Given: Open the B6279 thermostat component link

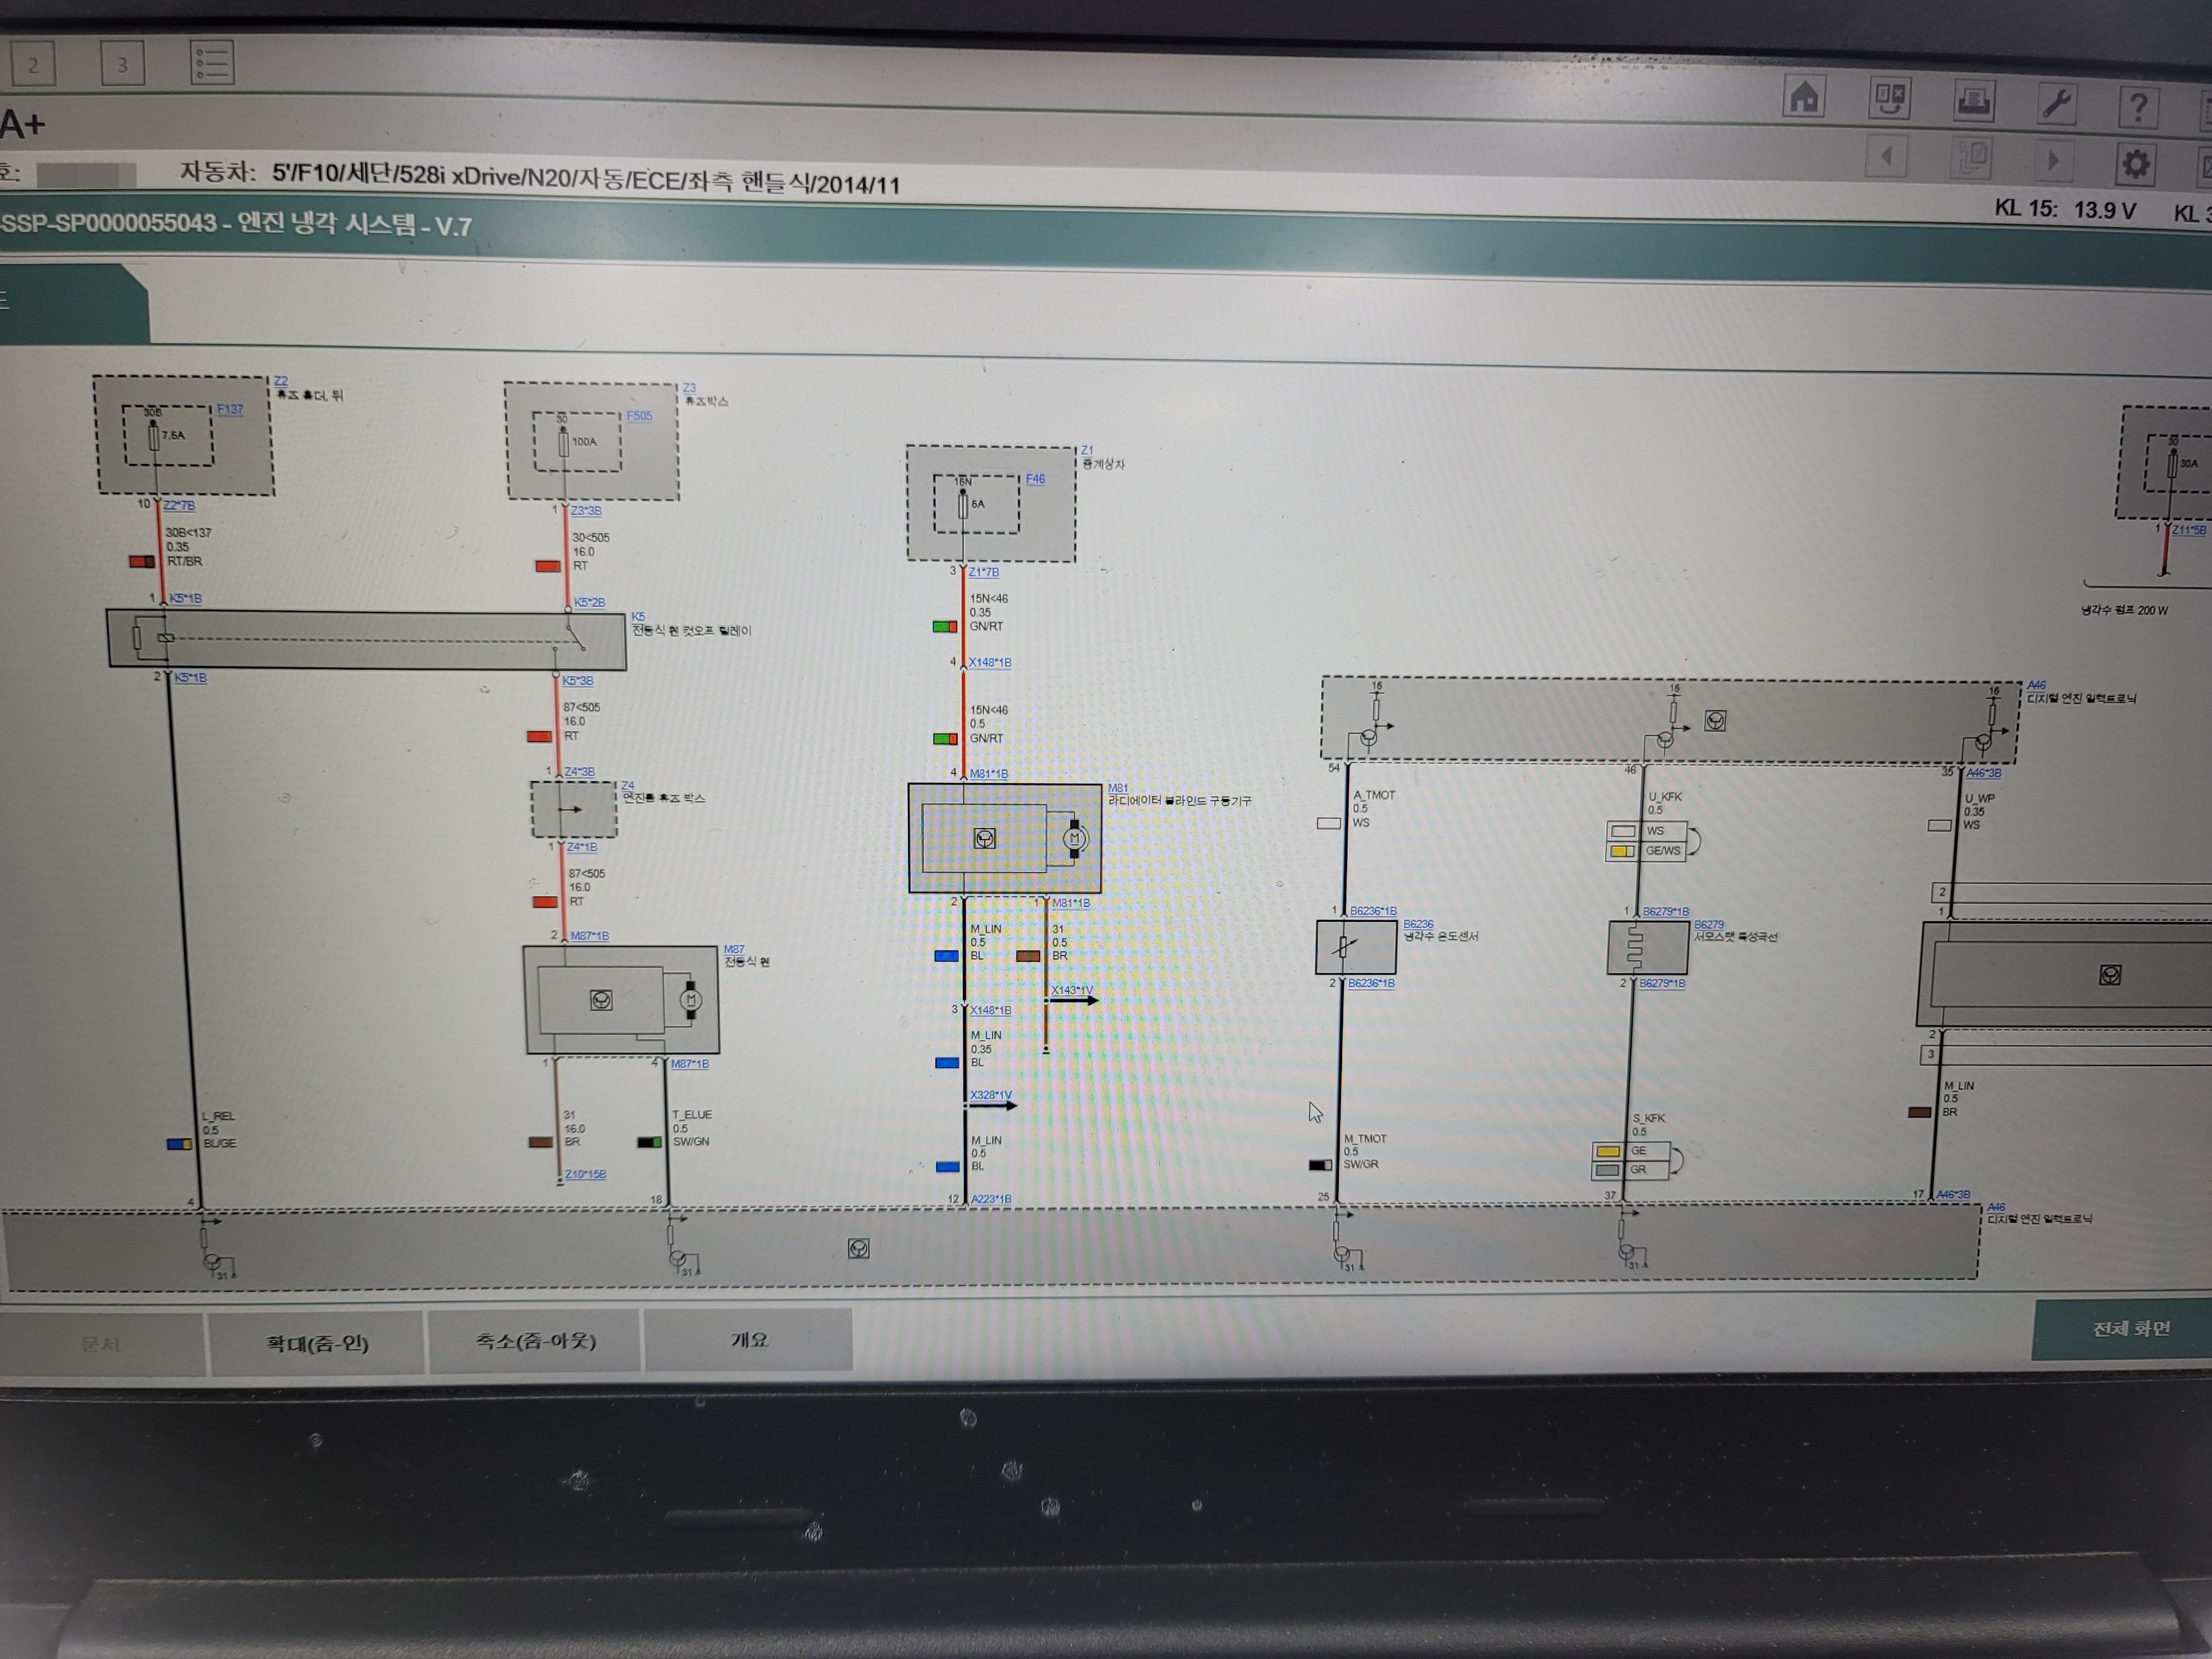Looking at the screenshot, I should point(1708,925).
